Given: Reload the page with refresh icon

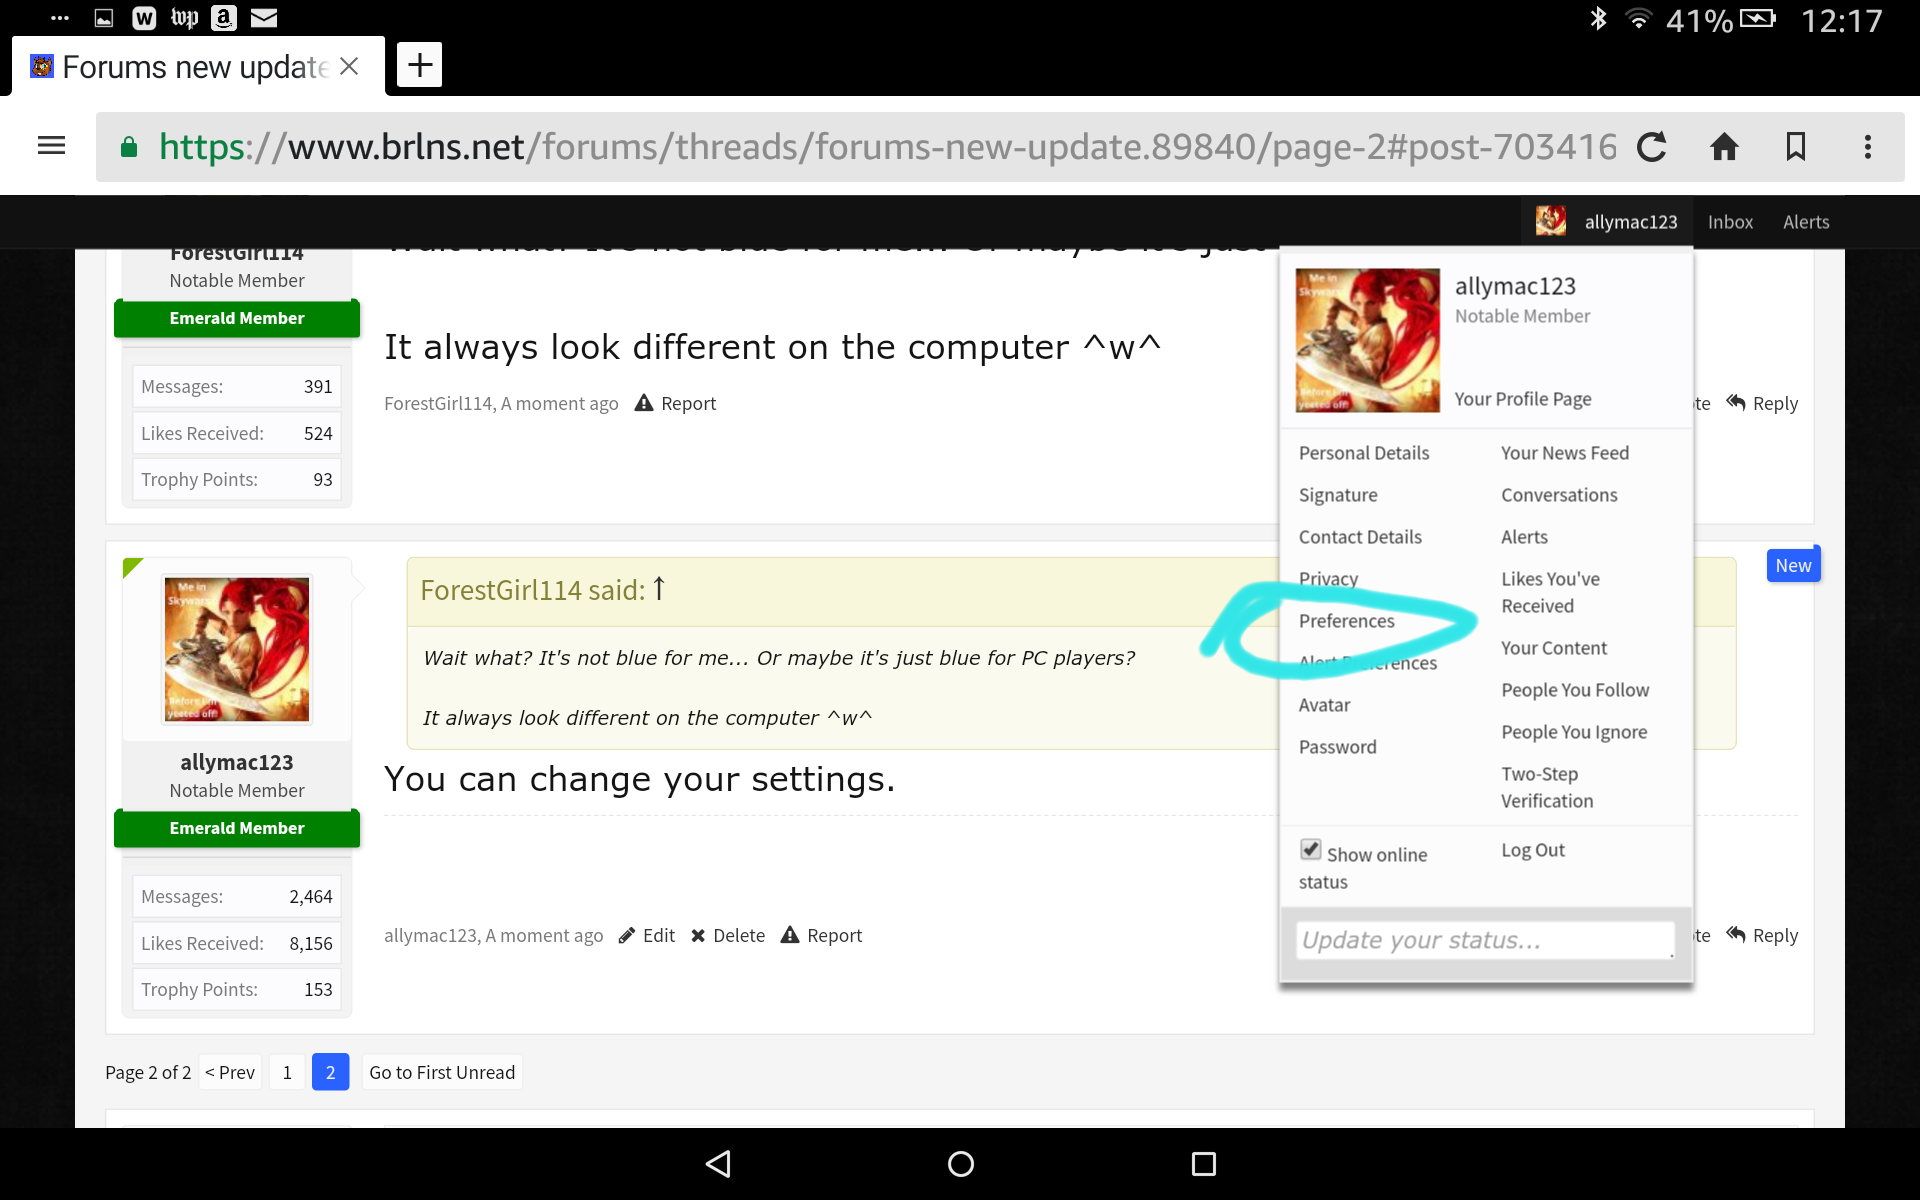Looking at the screenshot, I should (1652, 147).
